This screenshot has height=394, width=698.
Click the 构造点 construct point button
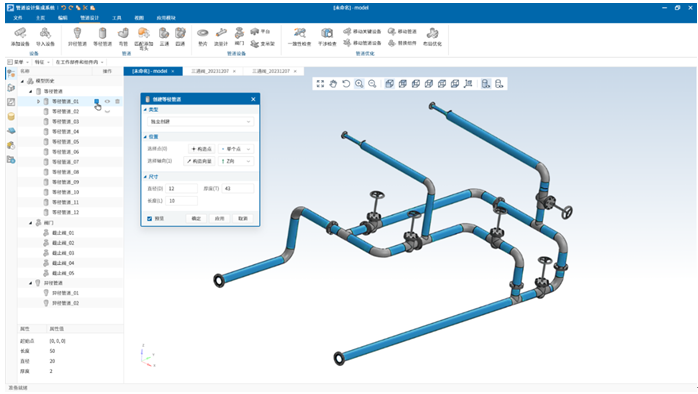click(x=202, y=149)
